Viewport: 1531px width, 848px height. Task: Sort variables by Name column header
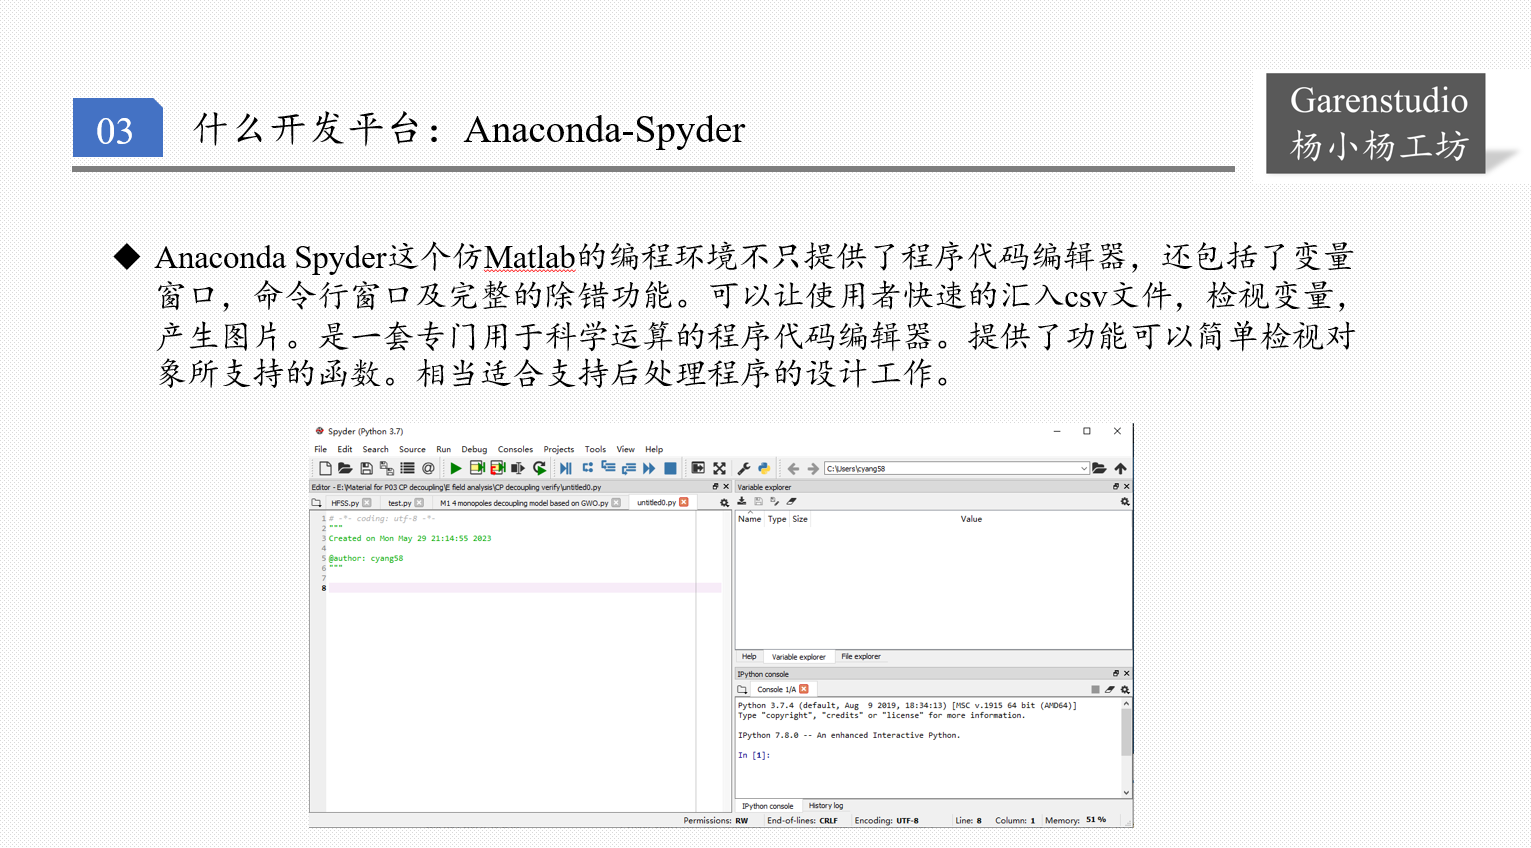(x=750, y=519)
